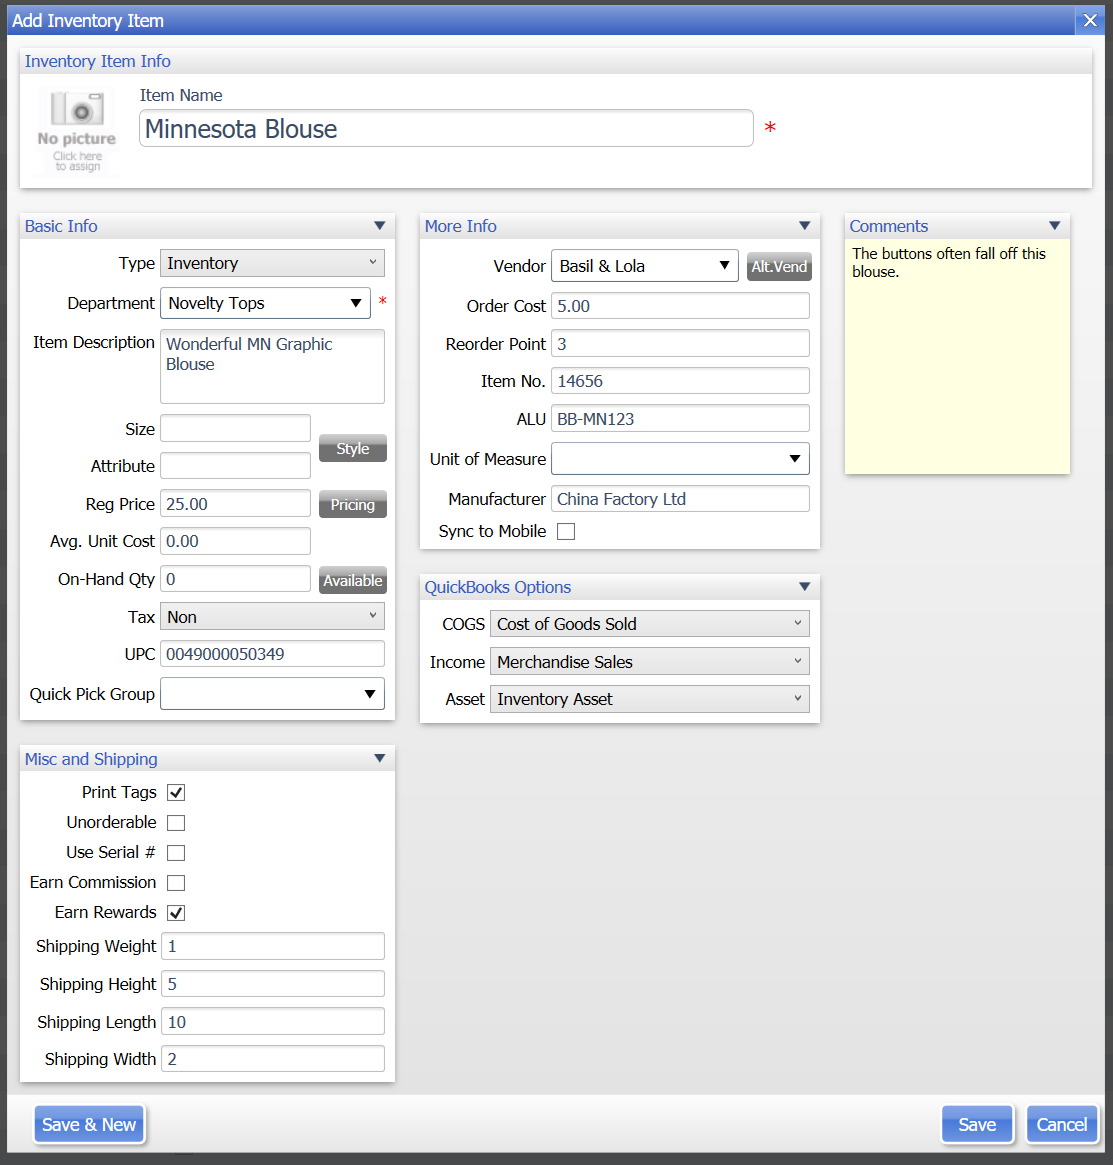Image resolution: width=1113 pixels, height=1165 pixels.
Task: Click the More Info panel title
Action: coord(461,226)
